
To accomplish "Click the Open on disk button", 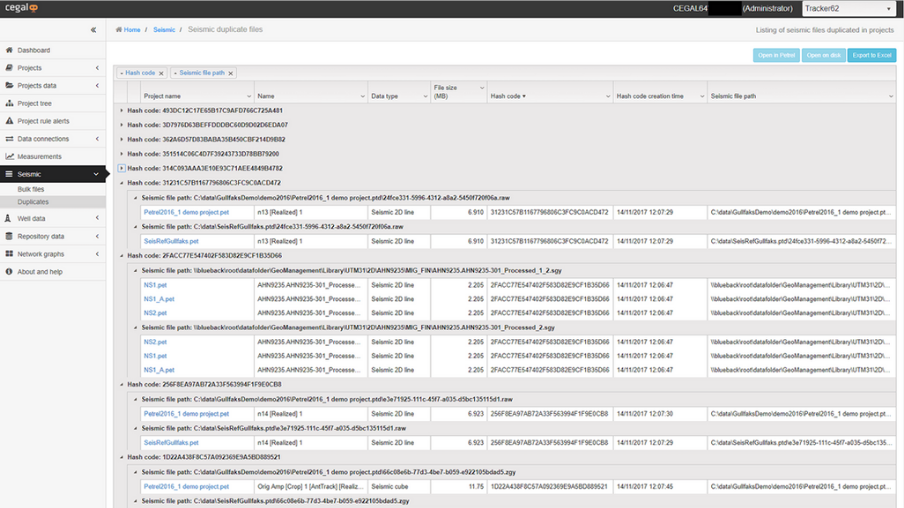I will point(823,55).
